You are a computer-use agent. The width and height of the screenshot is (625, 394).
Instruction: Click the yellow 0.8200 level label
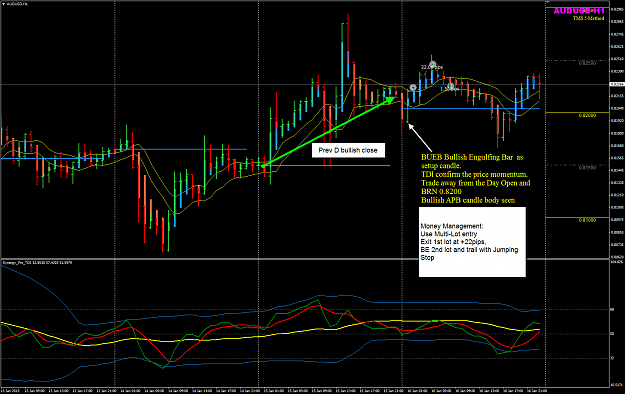pos(588,115)
